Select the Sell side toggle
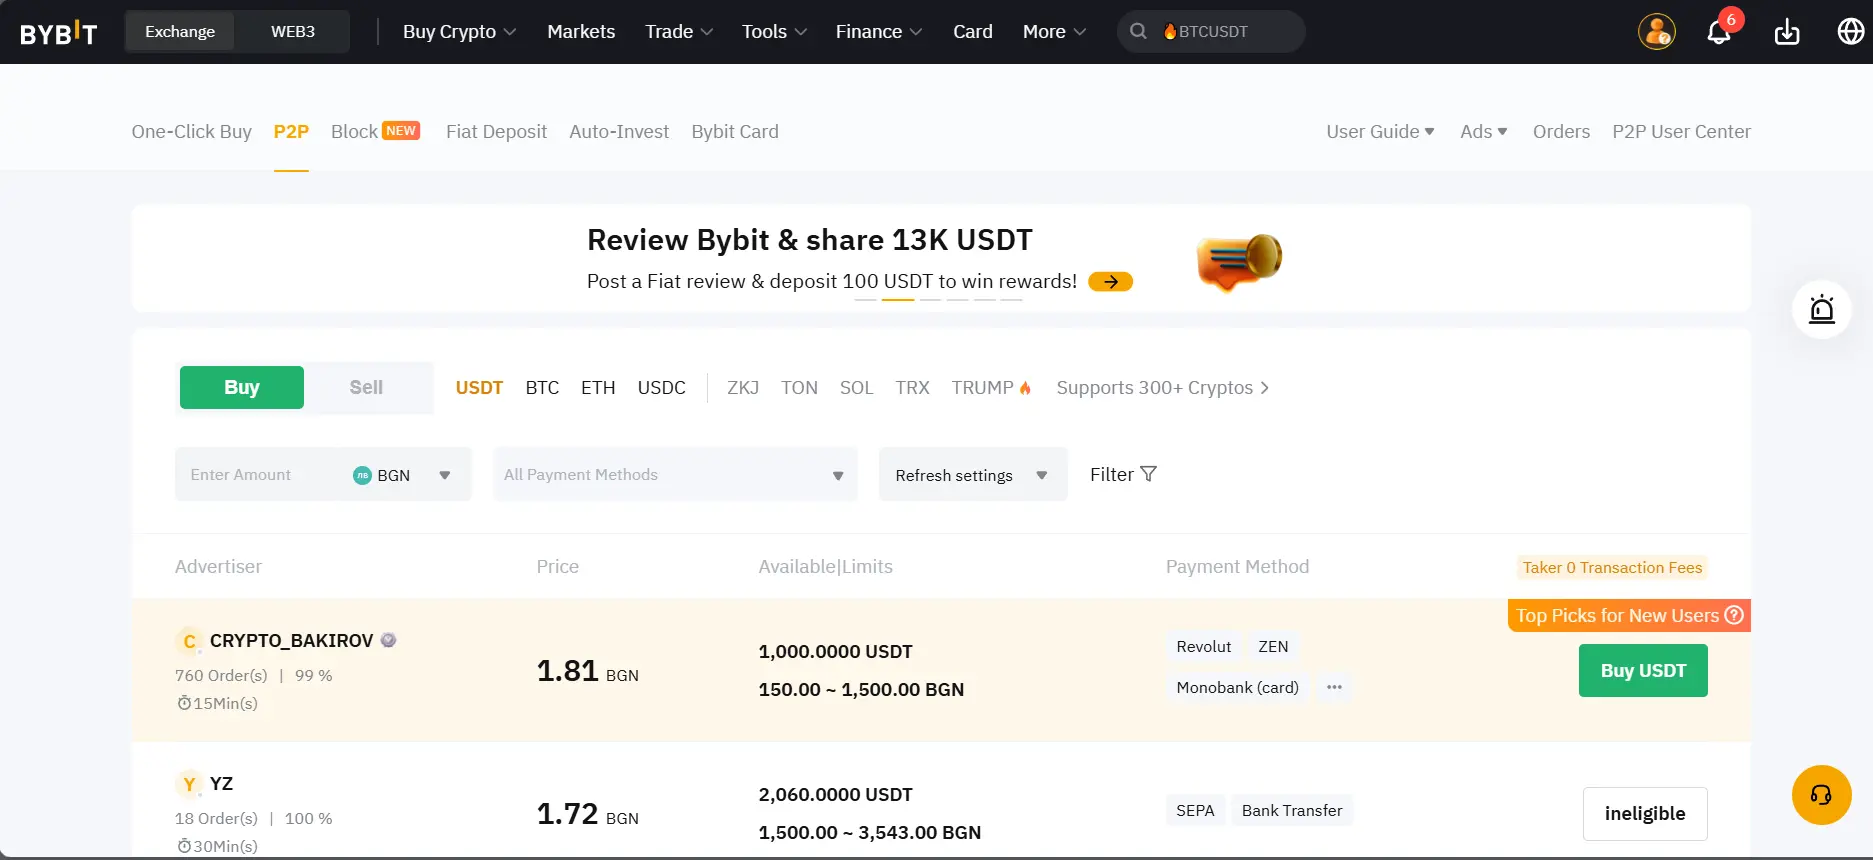This screenshot has height=860, width=1873. point(366,387)
